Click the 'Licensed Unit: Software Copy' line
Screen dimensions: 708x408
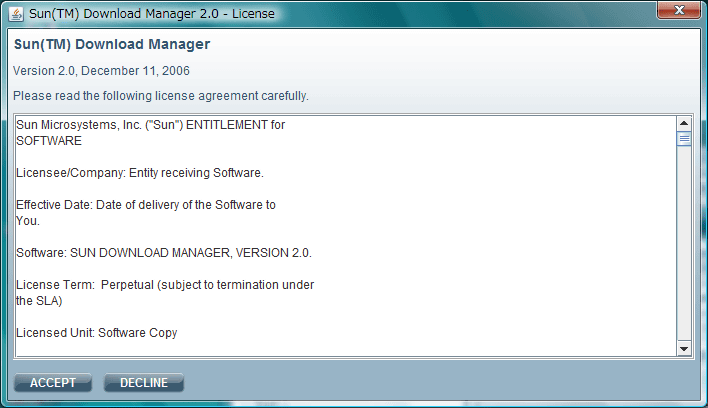point(97,333)
